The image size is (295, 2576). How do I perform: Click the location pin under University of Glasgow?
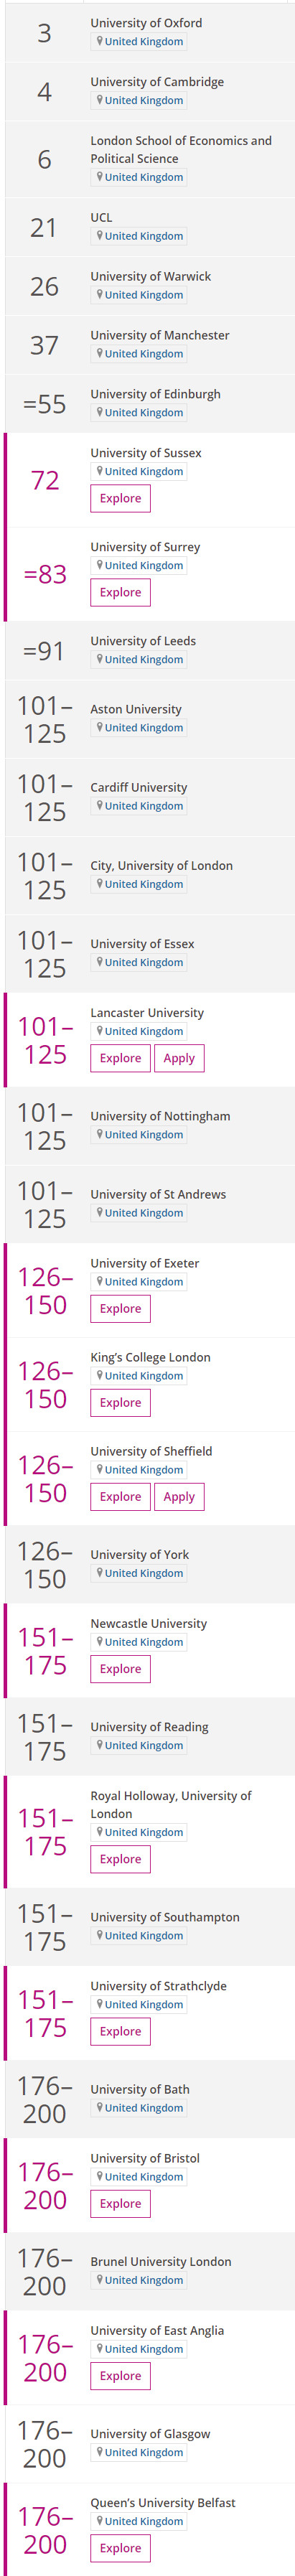(x=99, y=2451)
